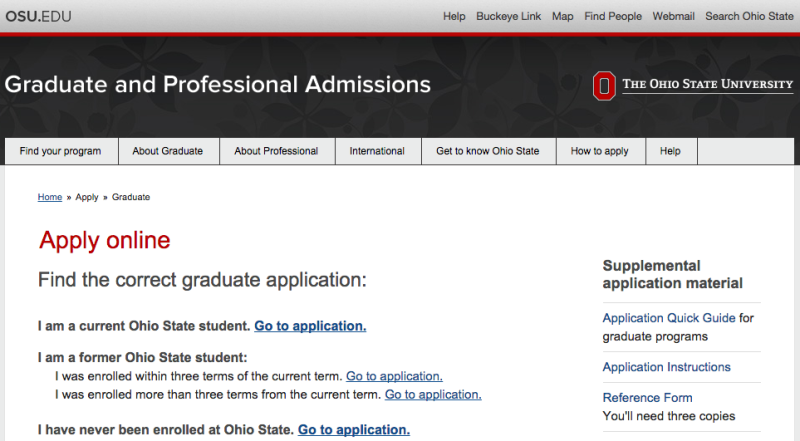Click Search Ohio State
The image size is (800, 441).
(x=749, y=16)
